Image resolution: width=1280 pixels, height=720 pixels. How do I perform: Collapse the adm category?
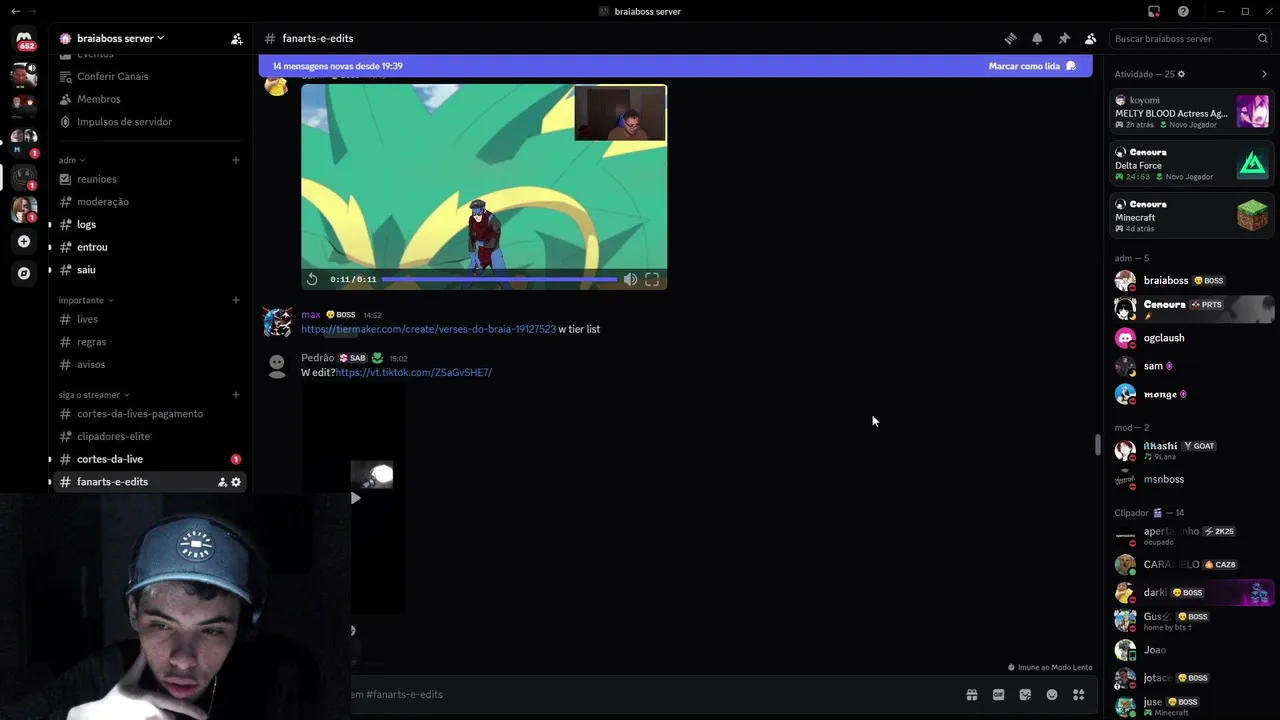pyautogui.click(x=71, y=160)
